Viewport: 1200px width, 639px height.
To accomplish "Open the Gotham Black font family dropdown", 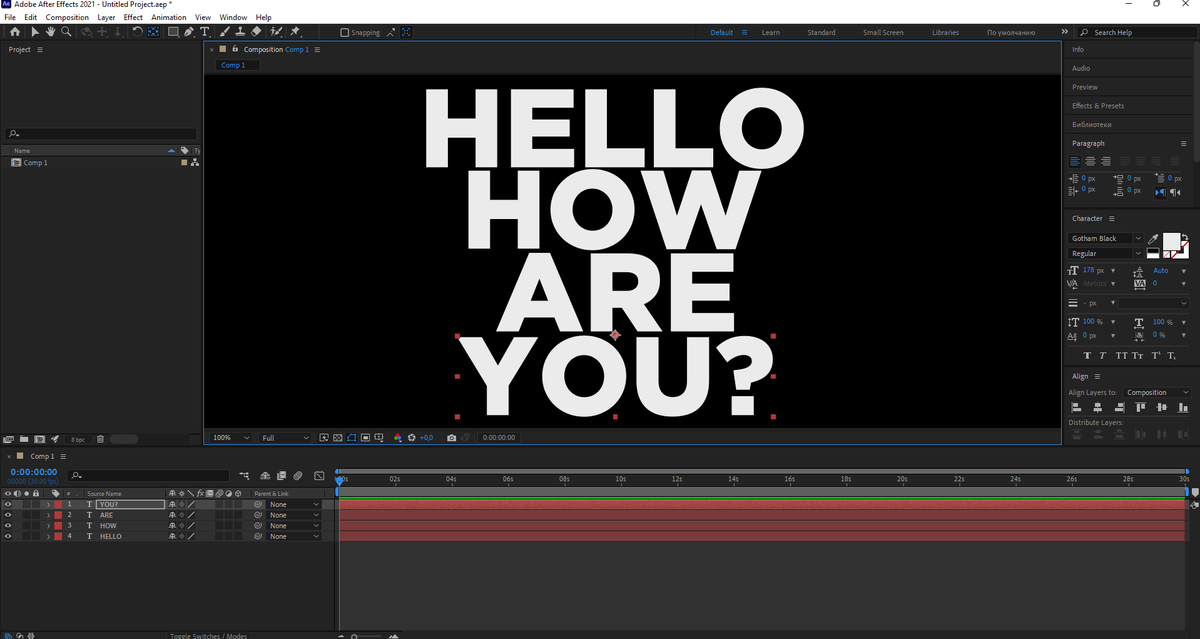I will (1106, 239).
